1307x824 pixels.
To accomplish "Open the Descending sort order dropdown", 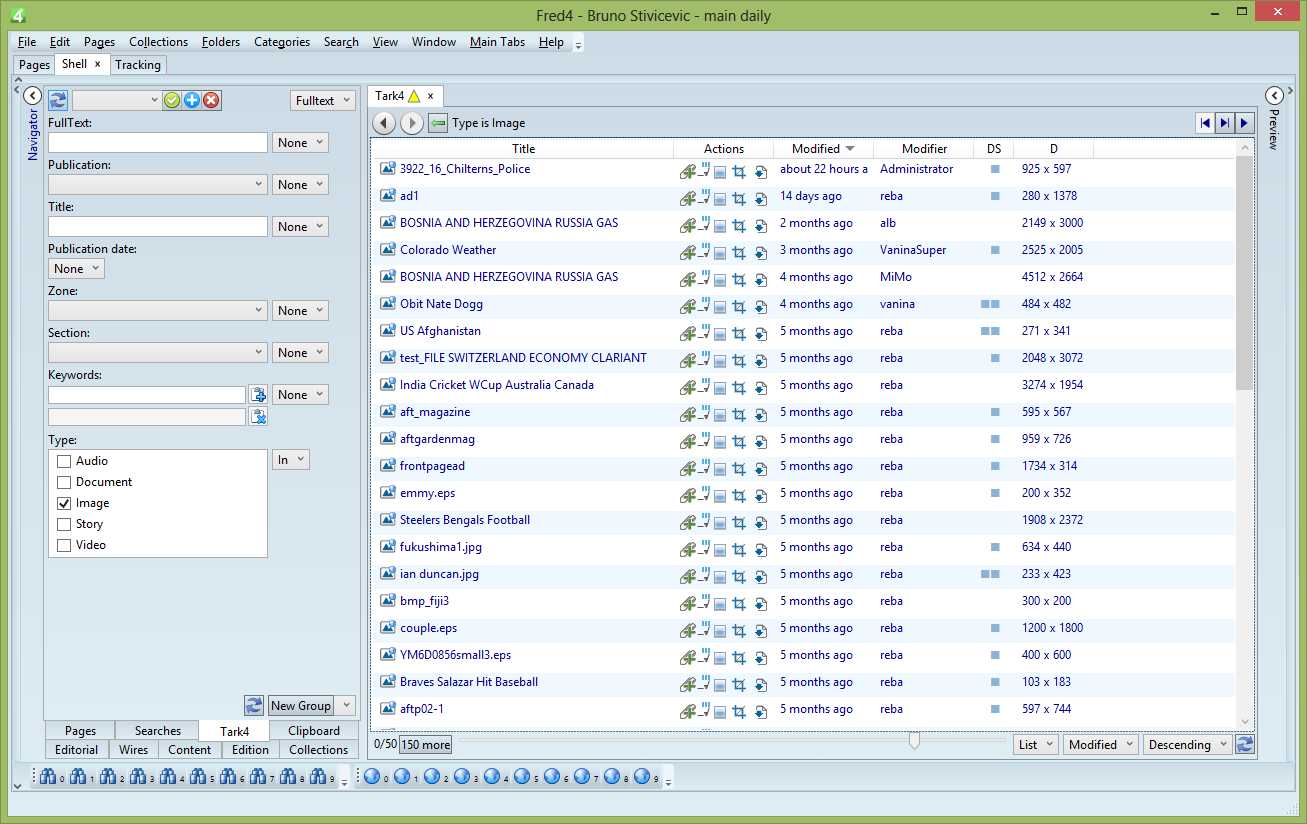I will 1187,744.
